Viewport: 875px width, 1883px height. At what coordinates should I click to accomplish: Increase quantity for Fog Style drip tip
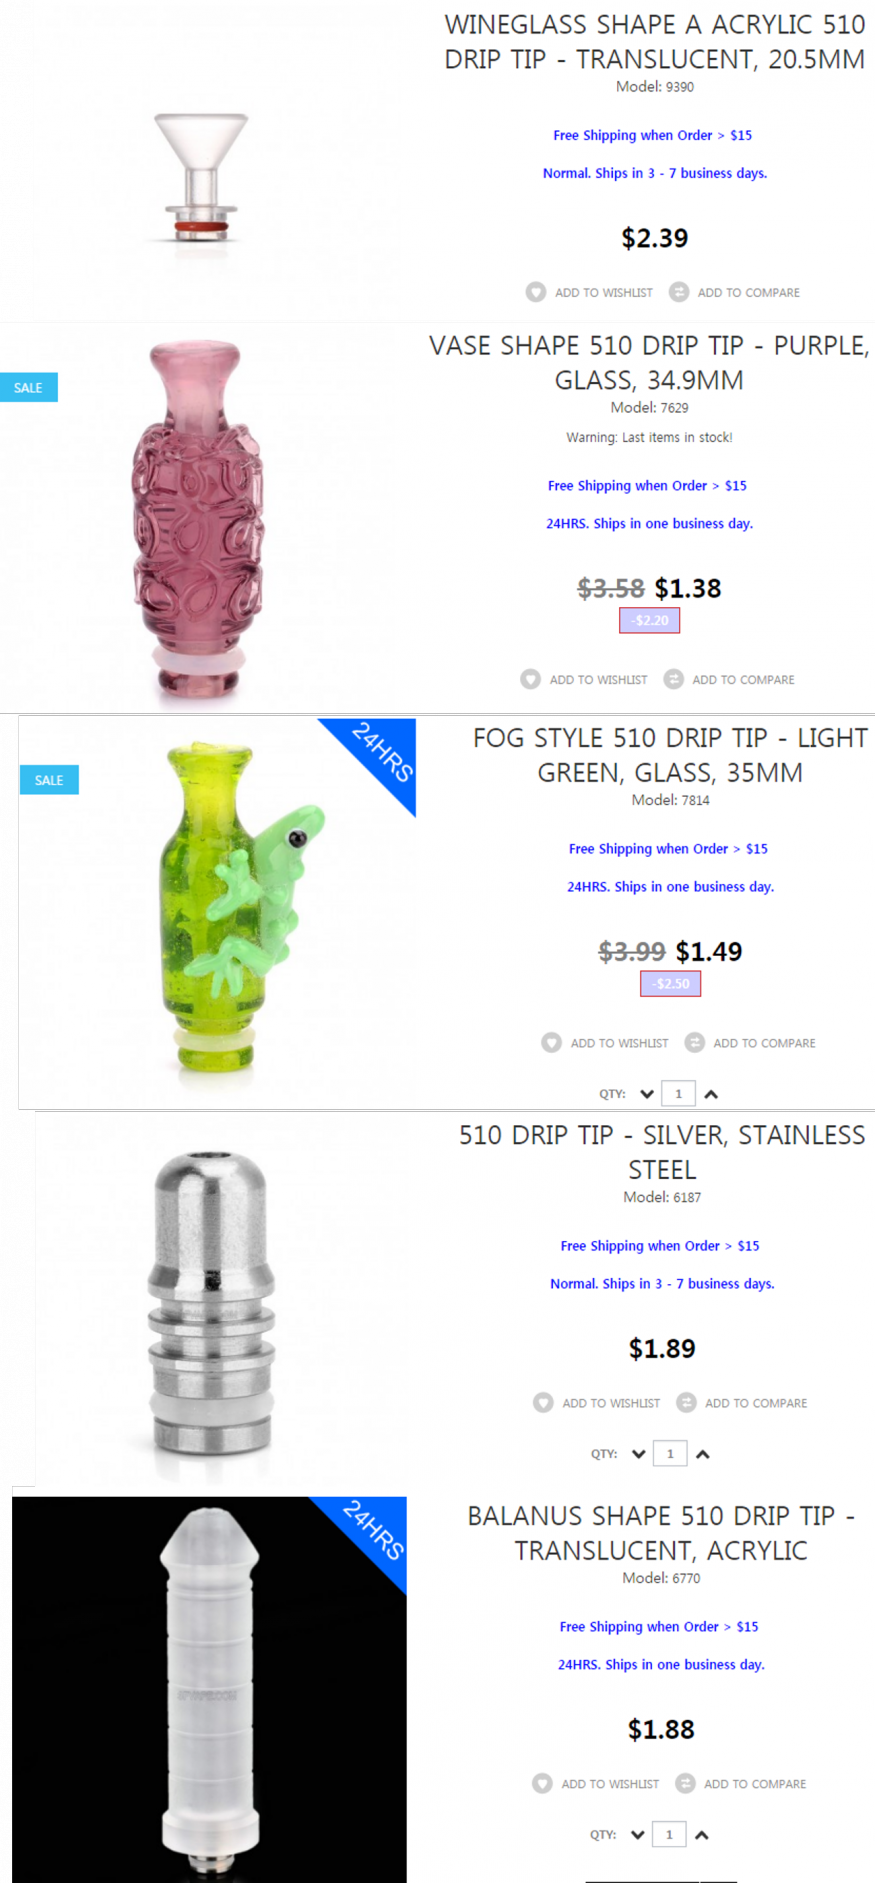[x=711, y=1094]
